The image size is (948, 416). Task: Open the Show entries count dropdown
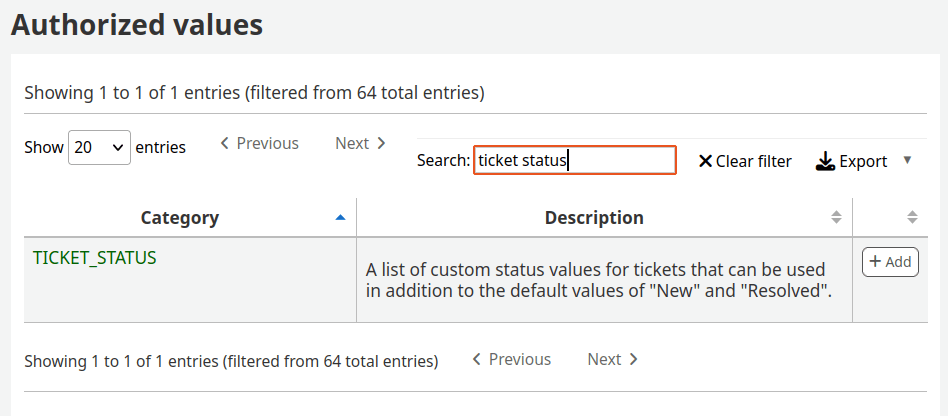tap(99, 147)
